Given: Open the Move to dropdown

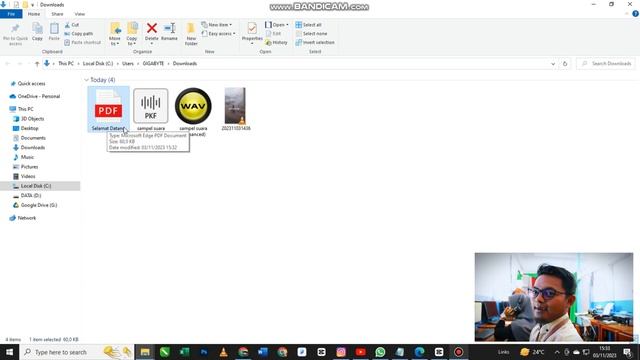Looking at the screenshot, I should [x=115, y=34].
